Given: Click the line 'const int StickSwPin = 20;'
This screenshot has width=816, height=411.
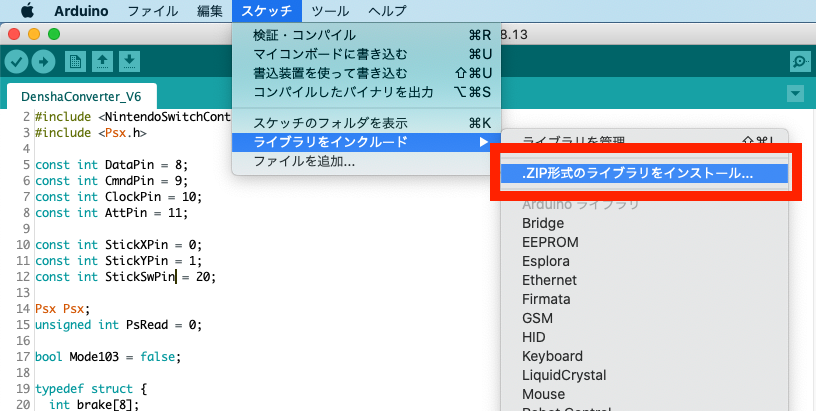Looking at the screenshot, I should click(125, 277).
